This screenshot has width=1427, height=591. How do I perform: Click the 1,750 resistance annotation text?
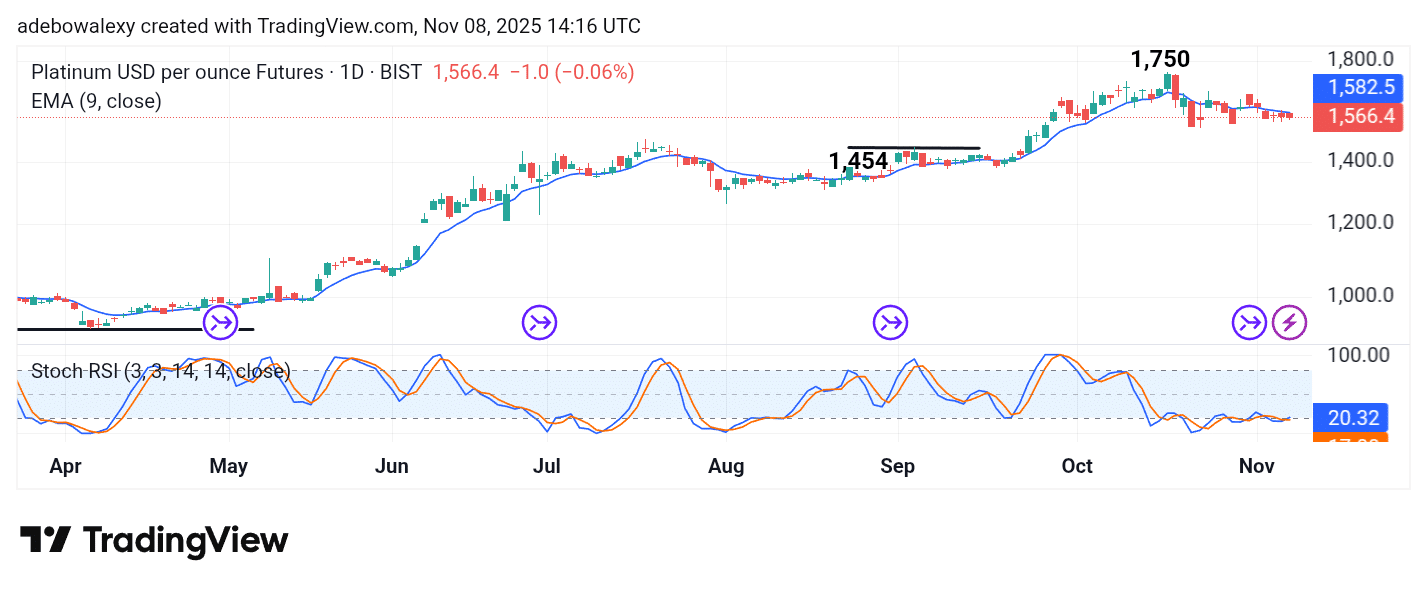pos(1160,59)
